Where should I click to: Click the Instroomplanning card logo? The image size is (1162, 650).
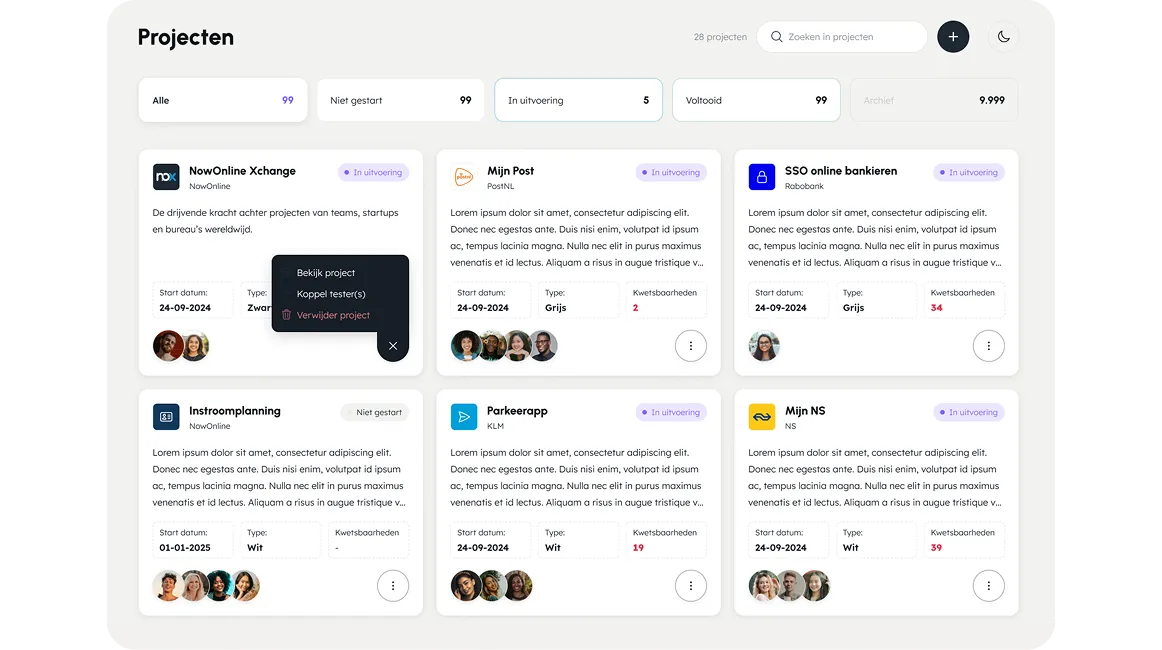165,416
